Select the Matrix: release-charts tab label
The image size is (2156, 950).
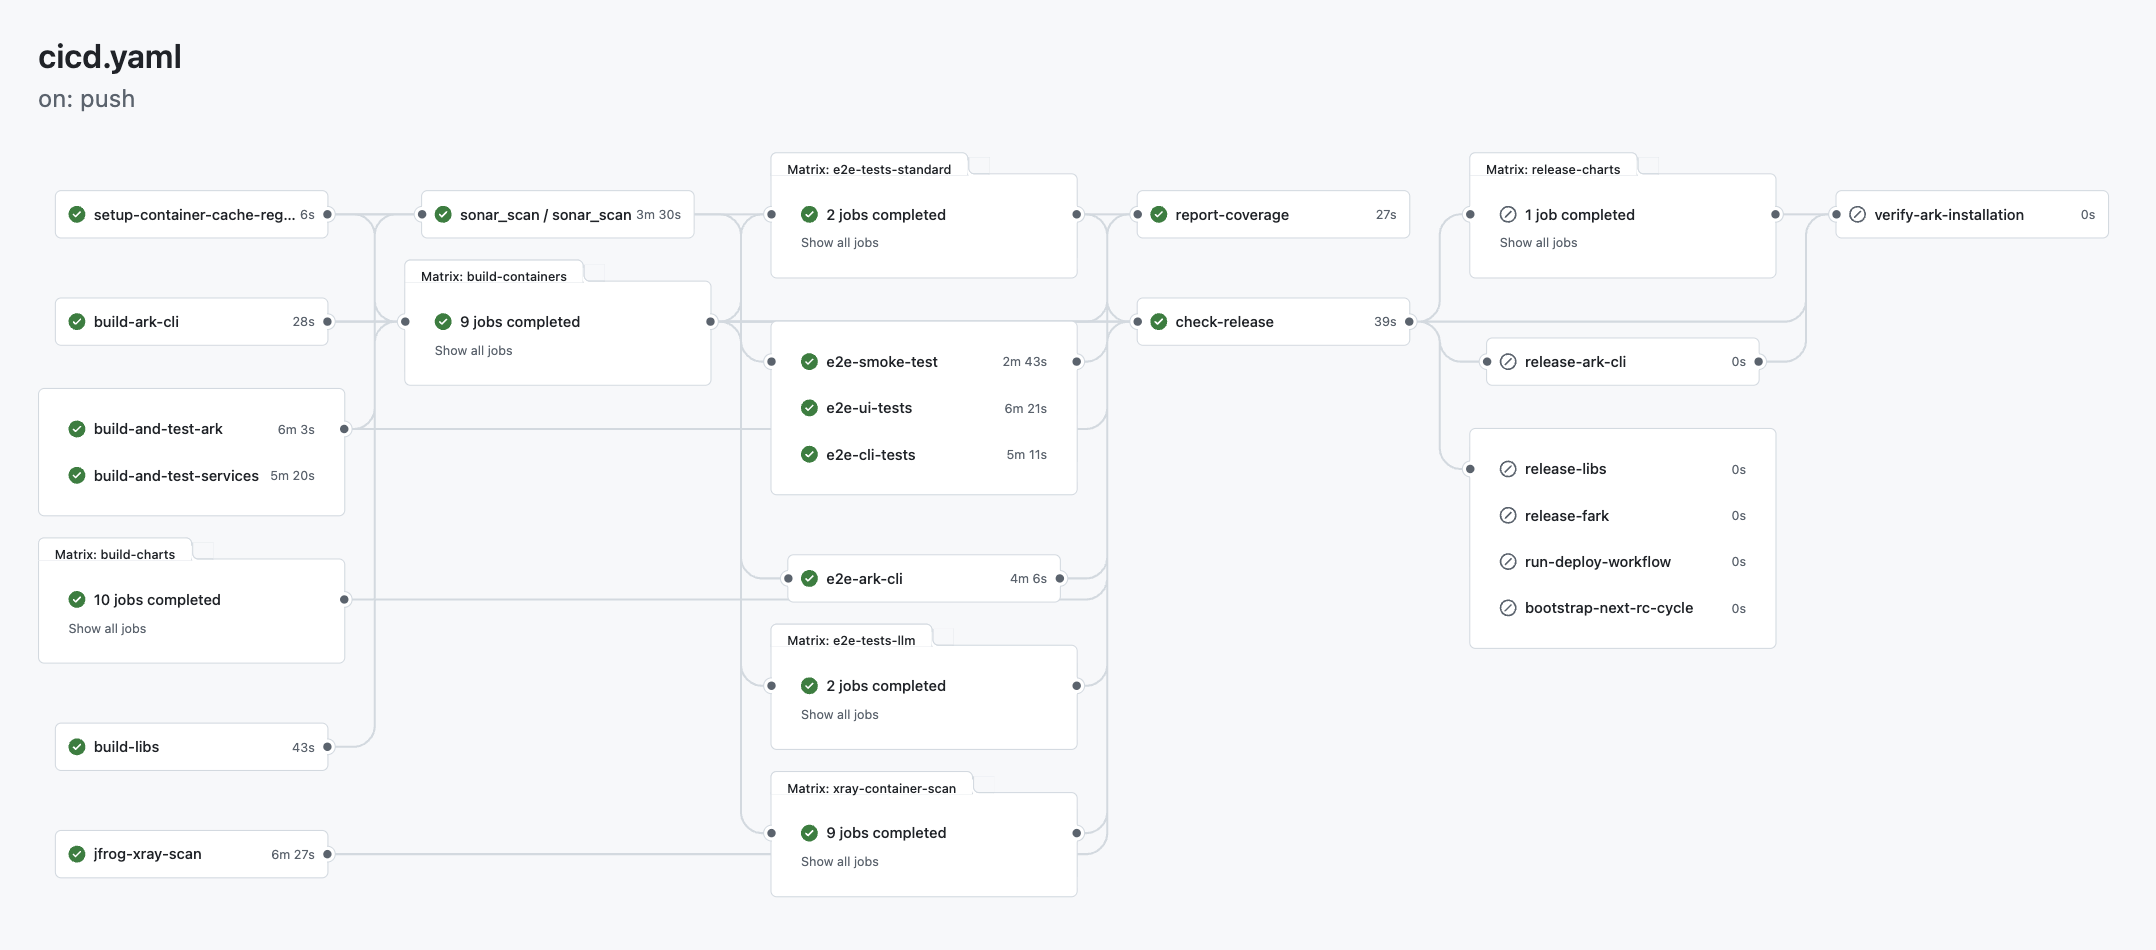(1553, 169)
